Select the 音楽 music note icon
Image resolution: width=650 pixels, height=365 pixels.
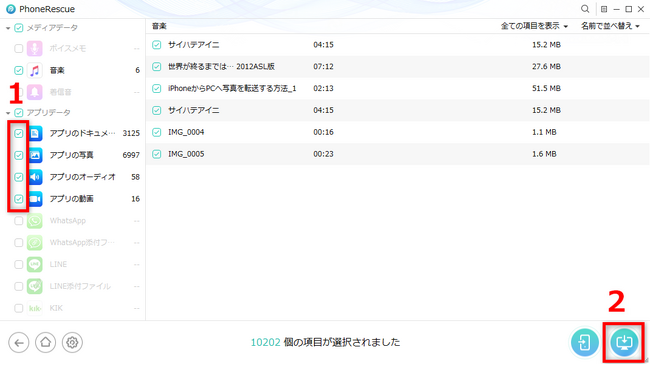point(35,70)
